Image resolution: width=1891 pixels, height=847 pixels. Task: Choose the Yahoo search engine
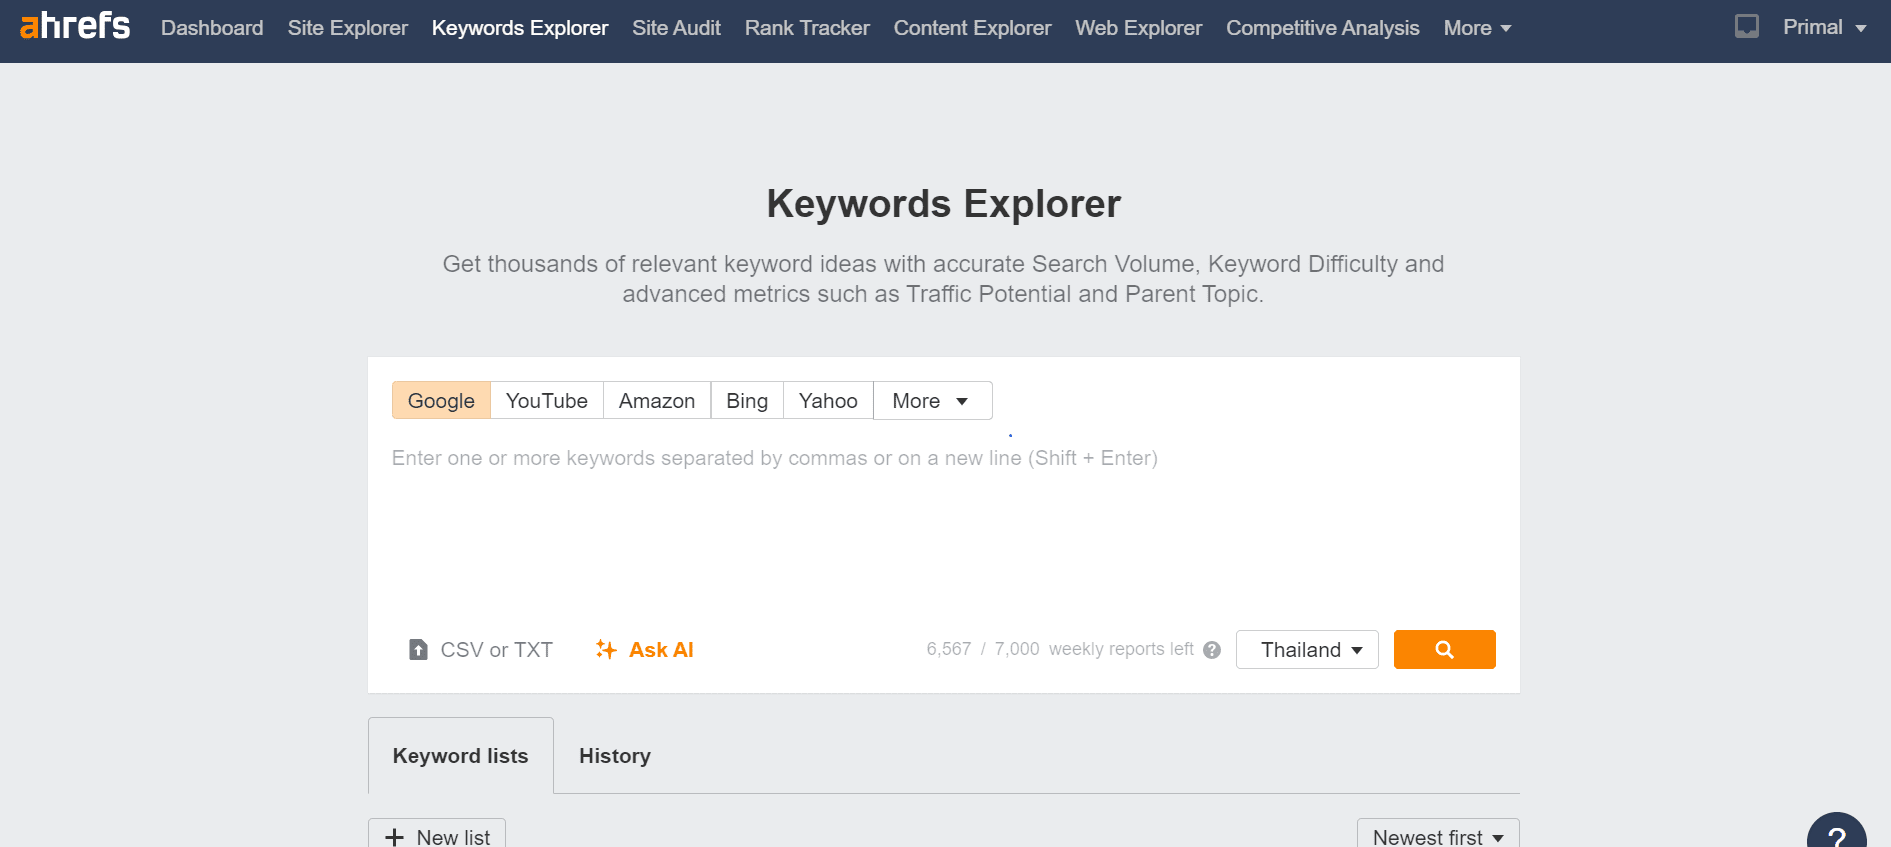click(x=828, y=400)
